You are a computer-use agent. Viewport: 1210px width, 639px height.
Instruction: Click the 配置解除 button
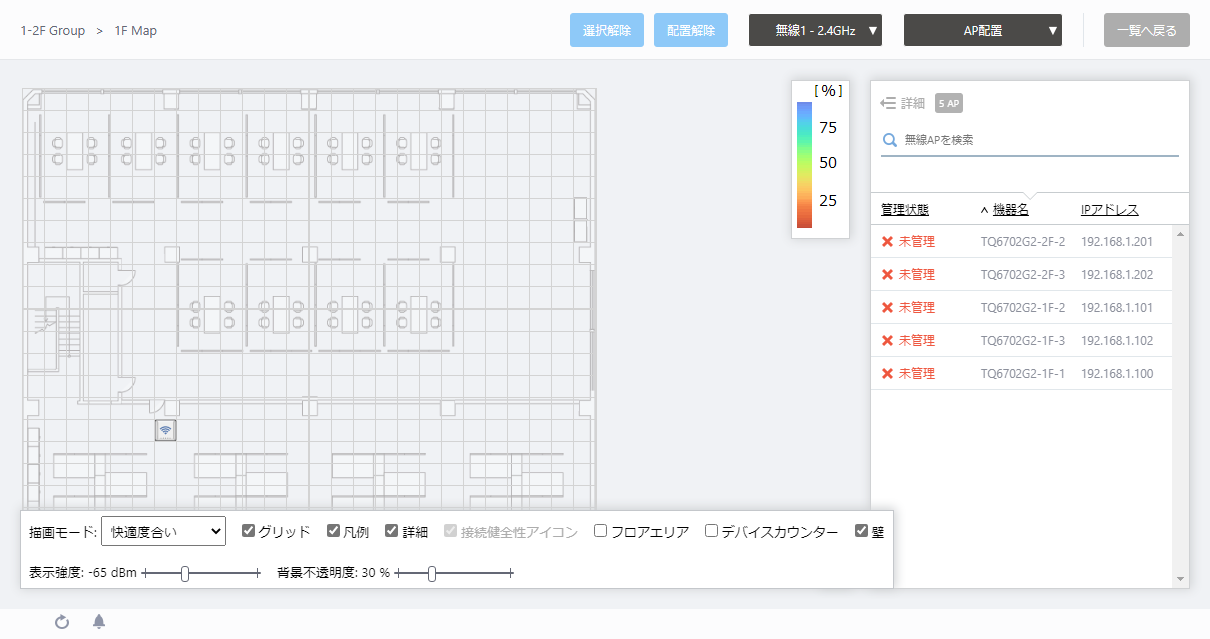691,30
